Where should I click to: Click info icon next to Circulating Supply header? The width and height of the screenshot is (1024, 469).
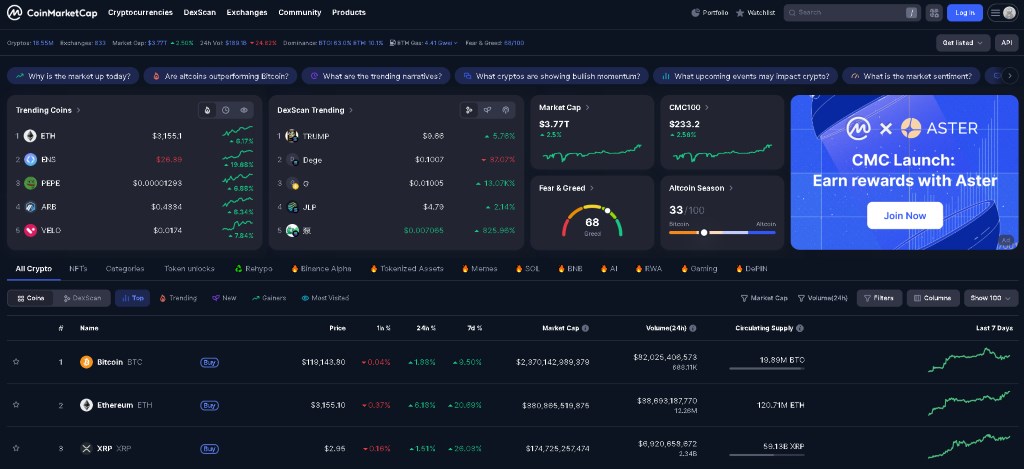click(799, 329)
